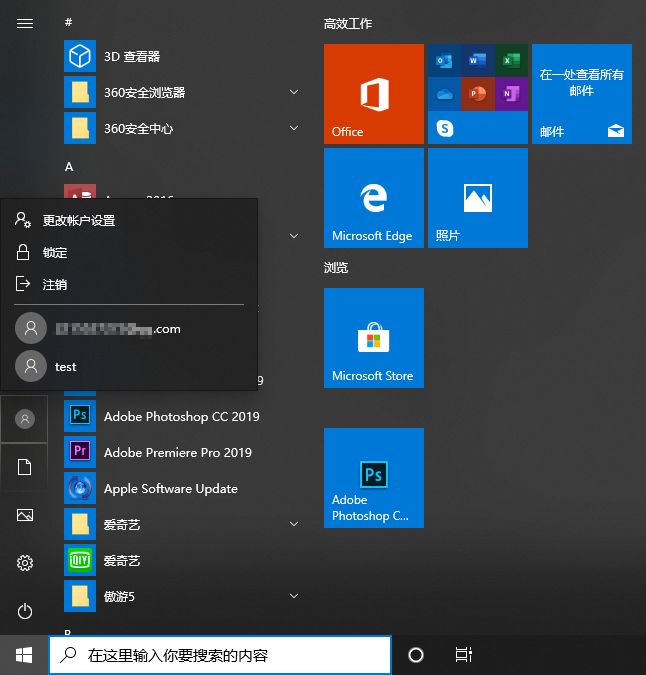Open Skype icon in tile group
This screenshot has width=646, height=675.
click(445, 128)
